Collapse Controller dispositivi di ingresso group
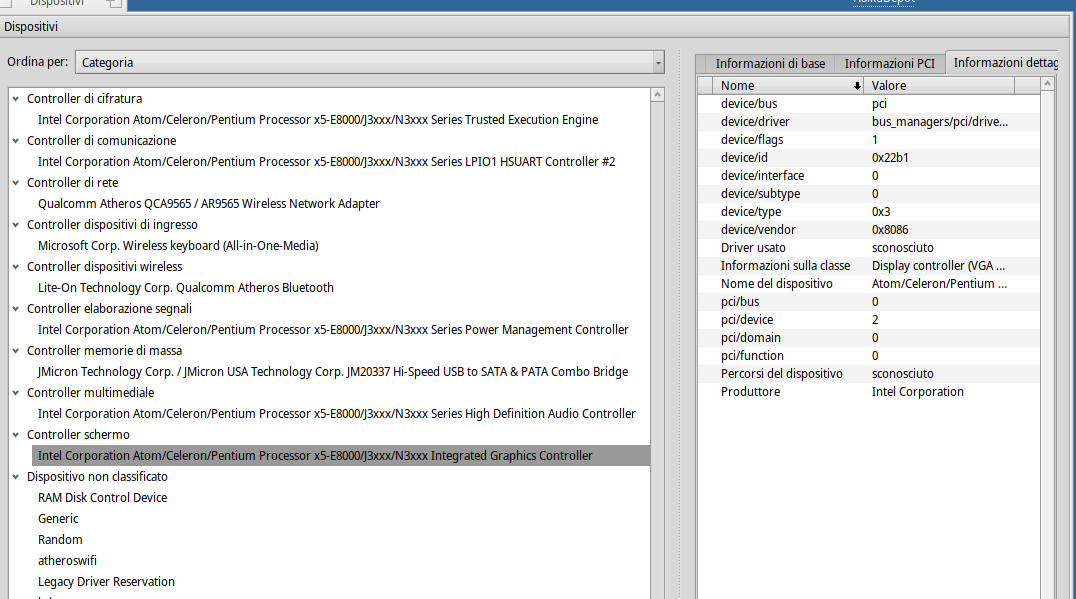This screenshot has width=1076, height=599. click(16, 224)
